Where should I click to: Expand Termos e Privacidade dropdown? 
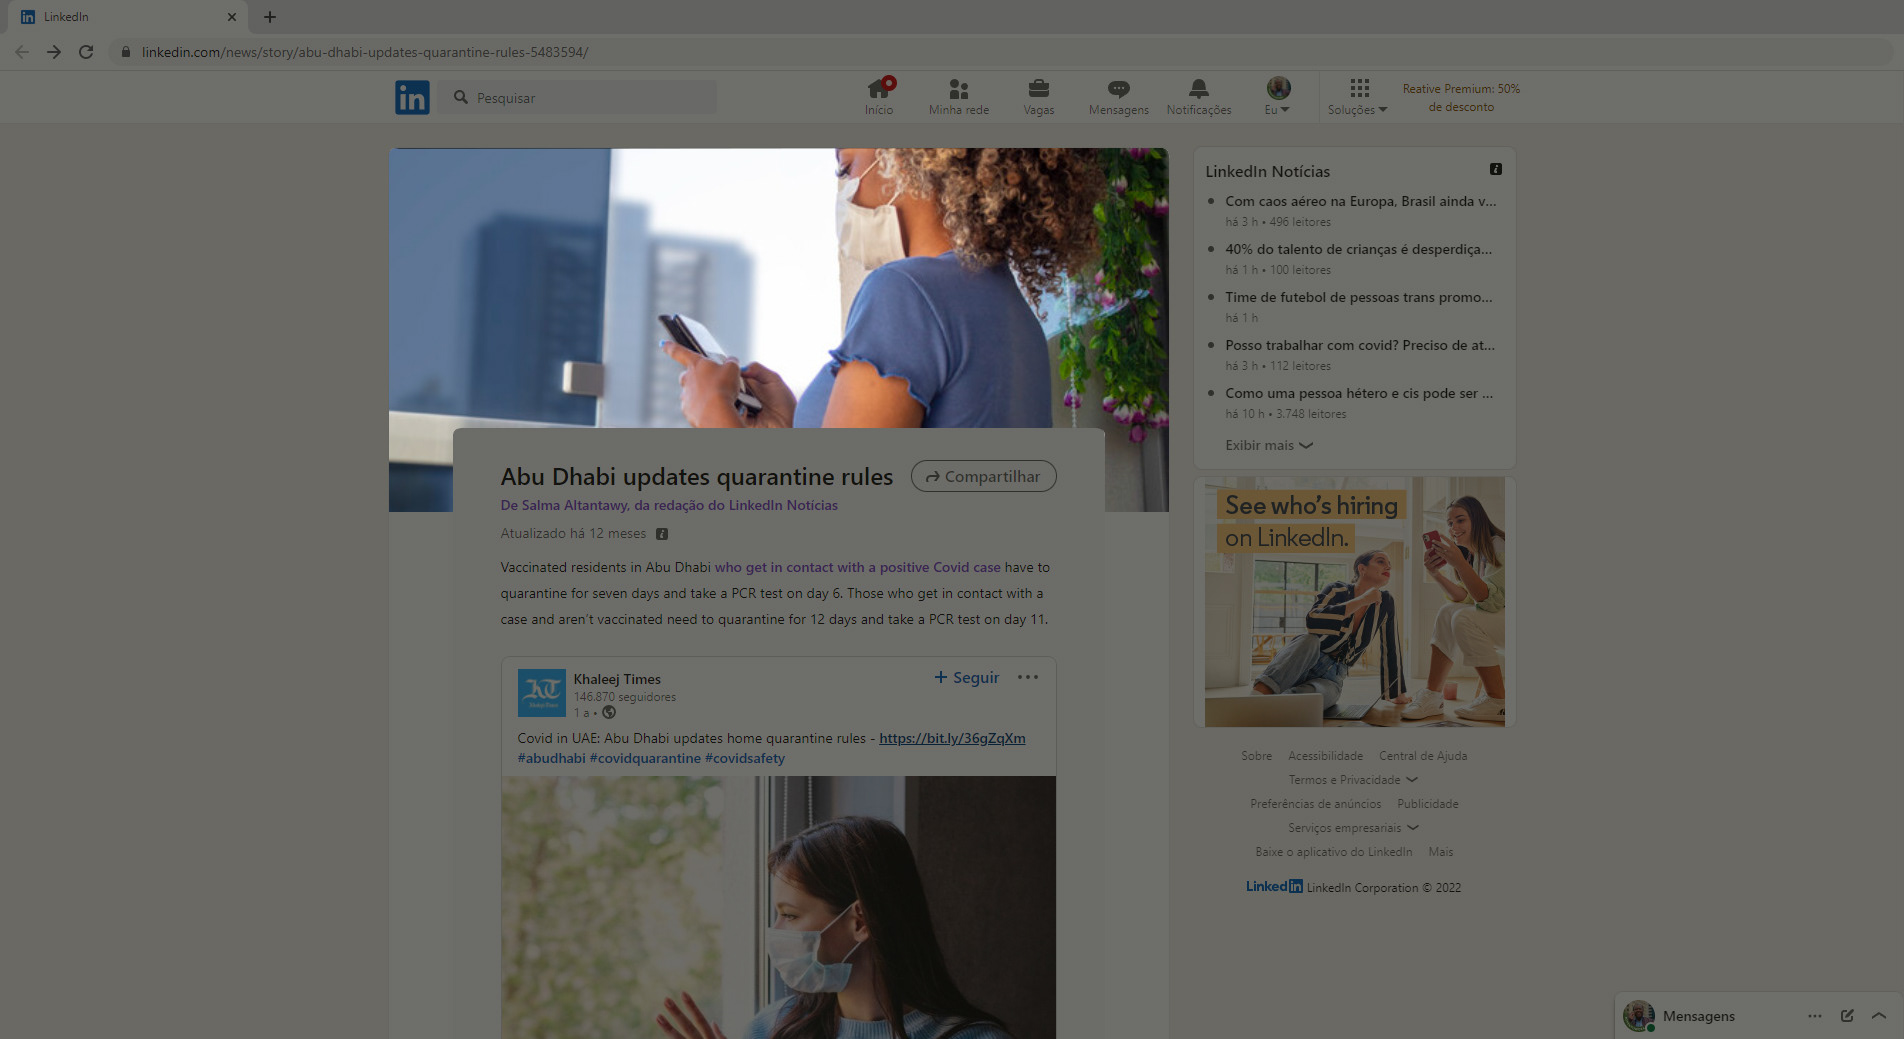pyautogui.click(x=1353, y=780)
